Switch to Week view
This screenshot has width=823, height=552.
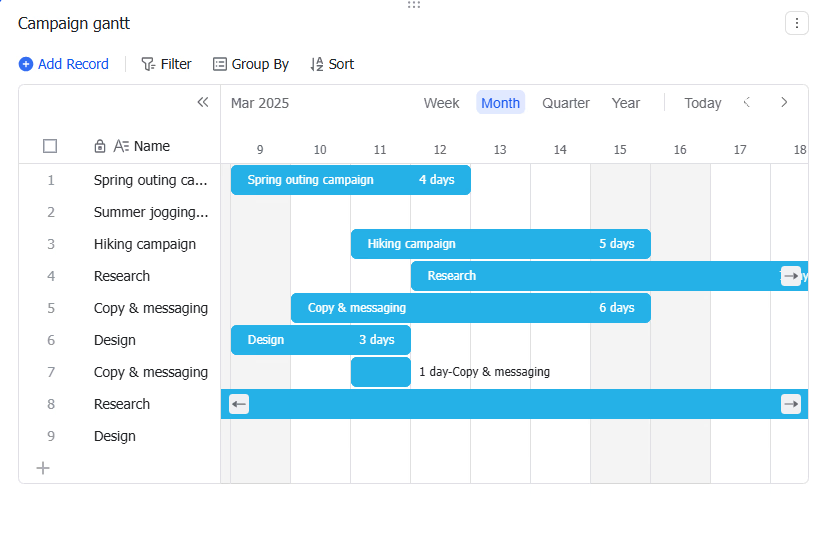coord(441,103)
